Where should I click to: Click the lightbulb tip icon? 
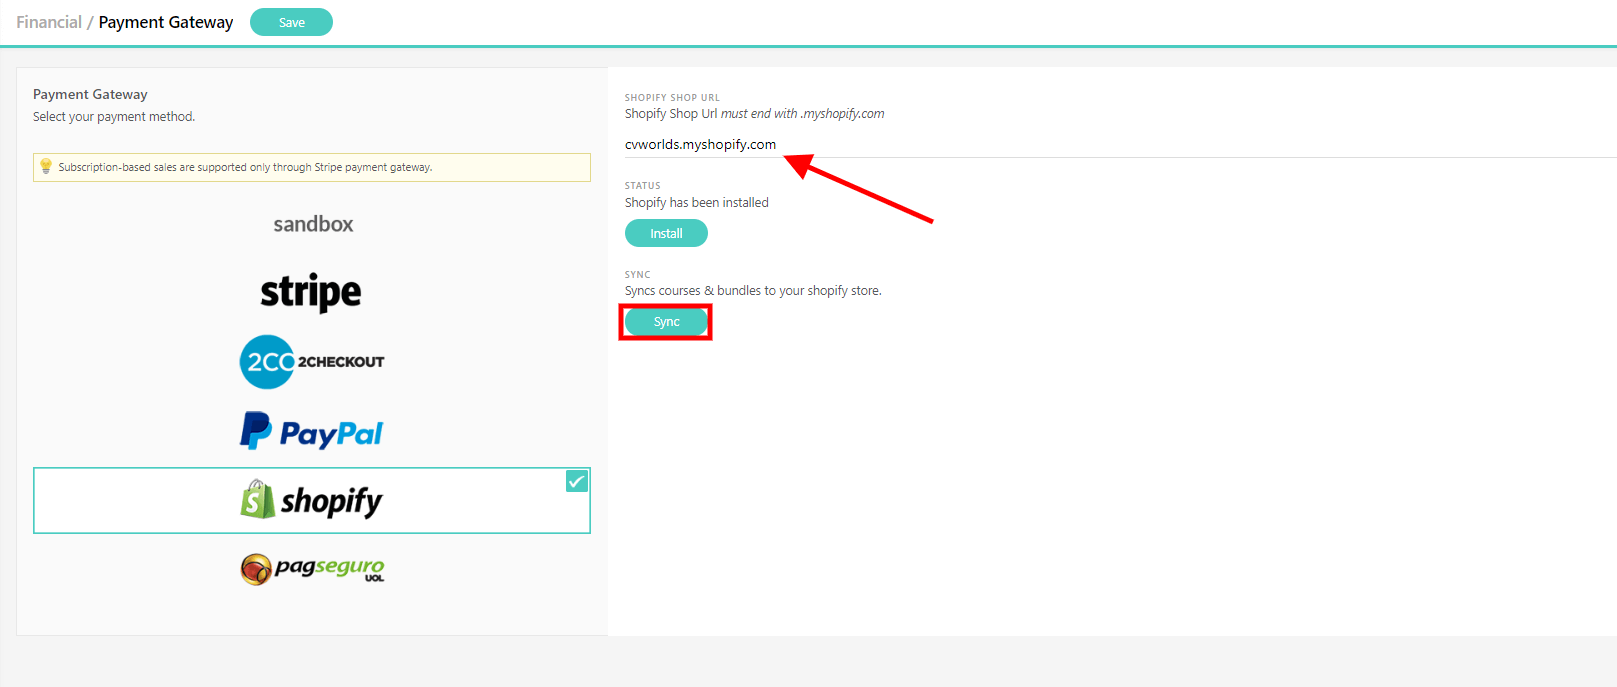46,166
